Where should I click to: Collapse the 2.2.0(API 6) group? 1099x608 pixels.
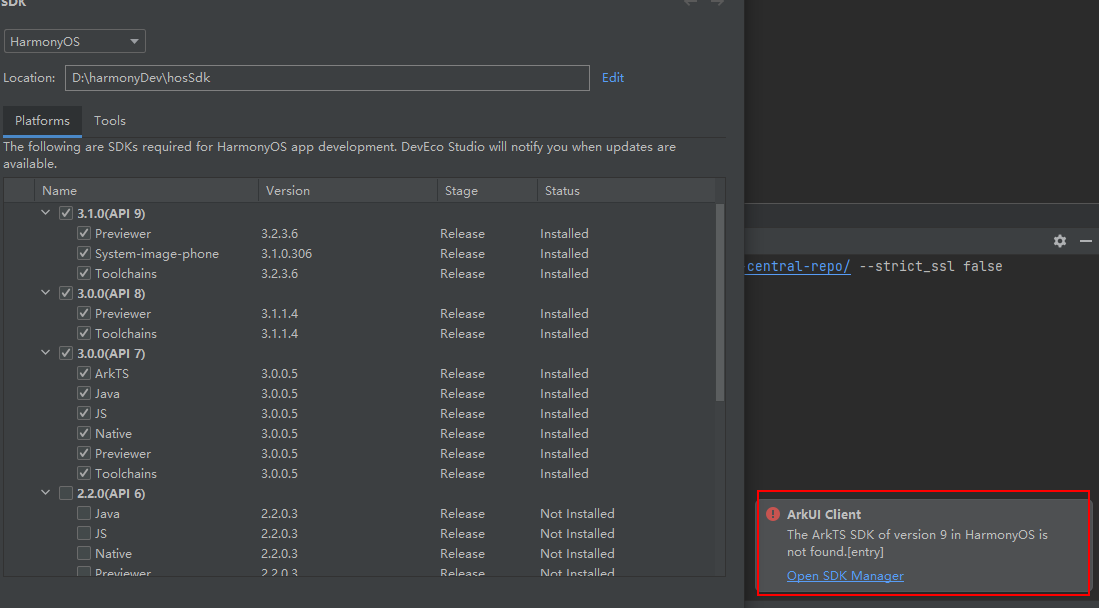tap(46, 492)
